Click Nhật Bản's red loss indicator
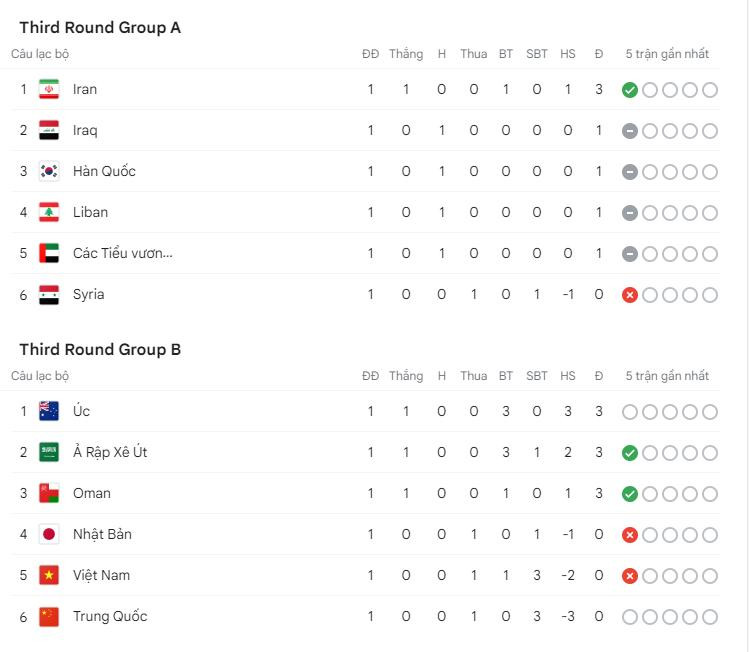Image resolution: width=749 pixels, height=652 pixels. (629, 535)
